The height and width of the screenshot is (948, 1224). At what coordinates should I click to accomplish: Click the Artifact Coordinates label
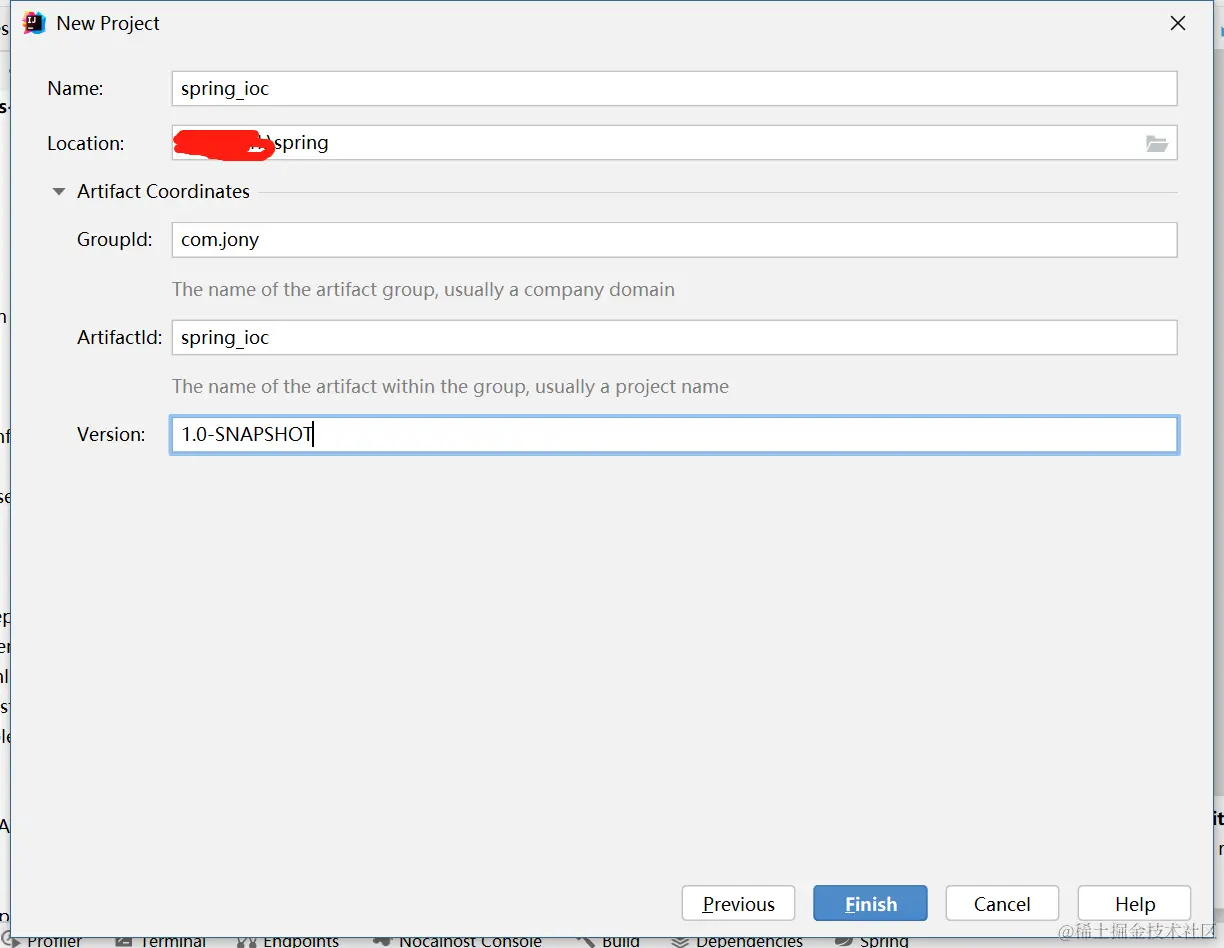[163, 191]
